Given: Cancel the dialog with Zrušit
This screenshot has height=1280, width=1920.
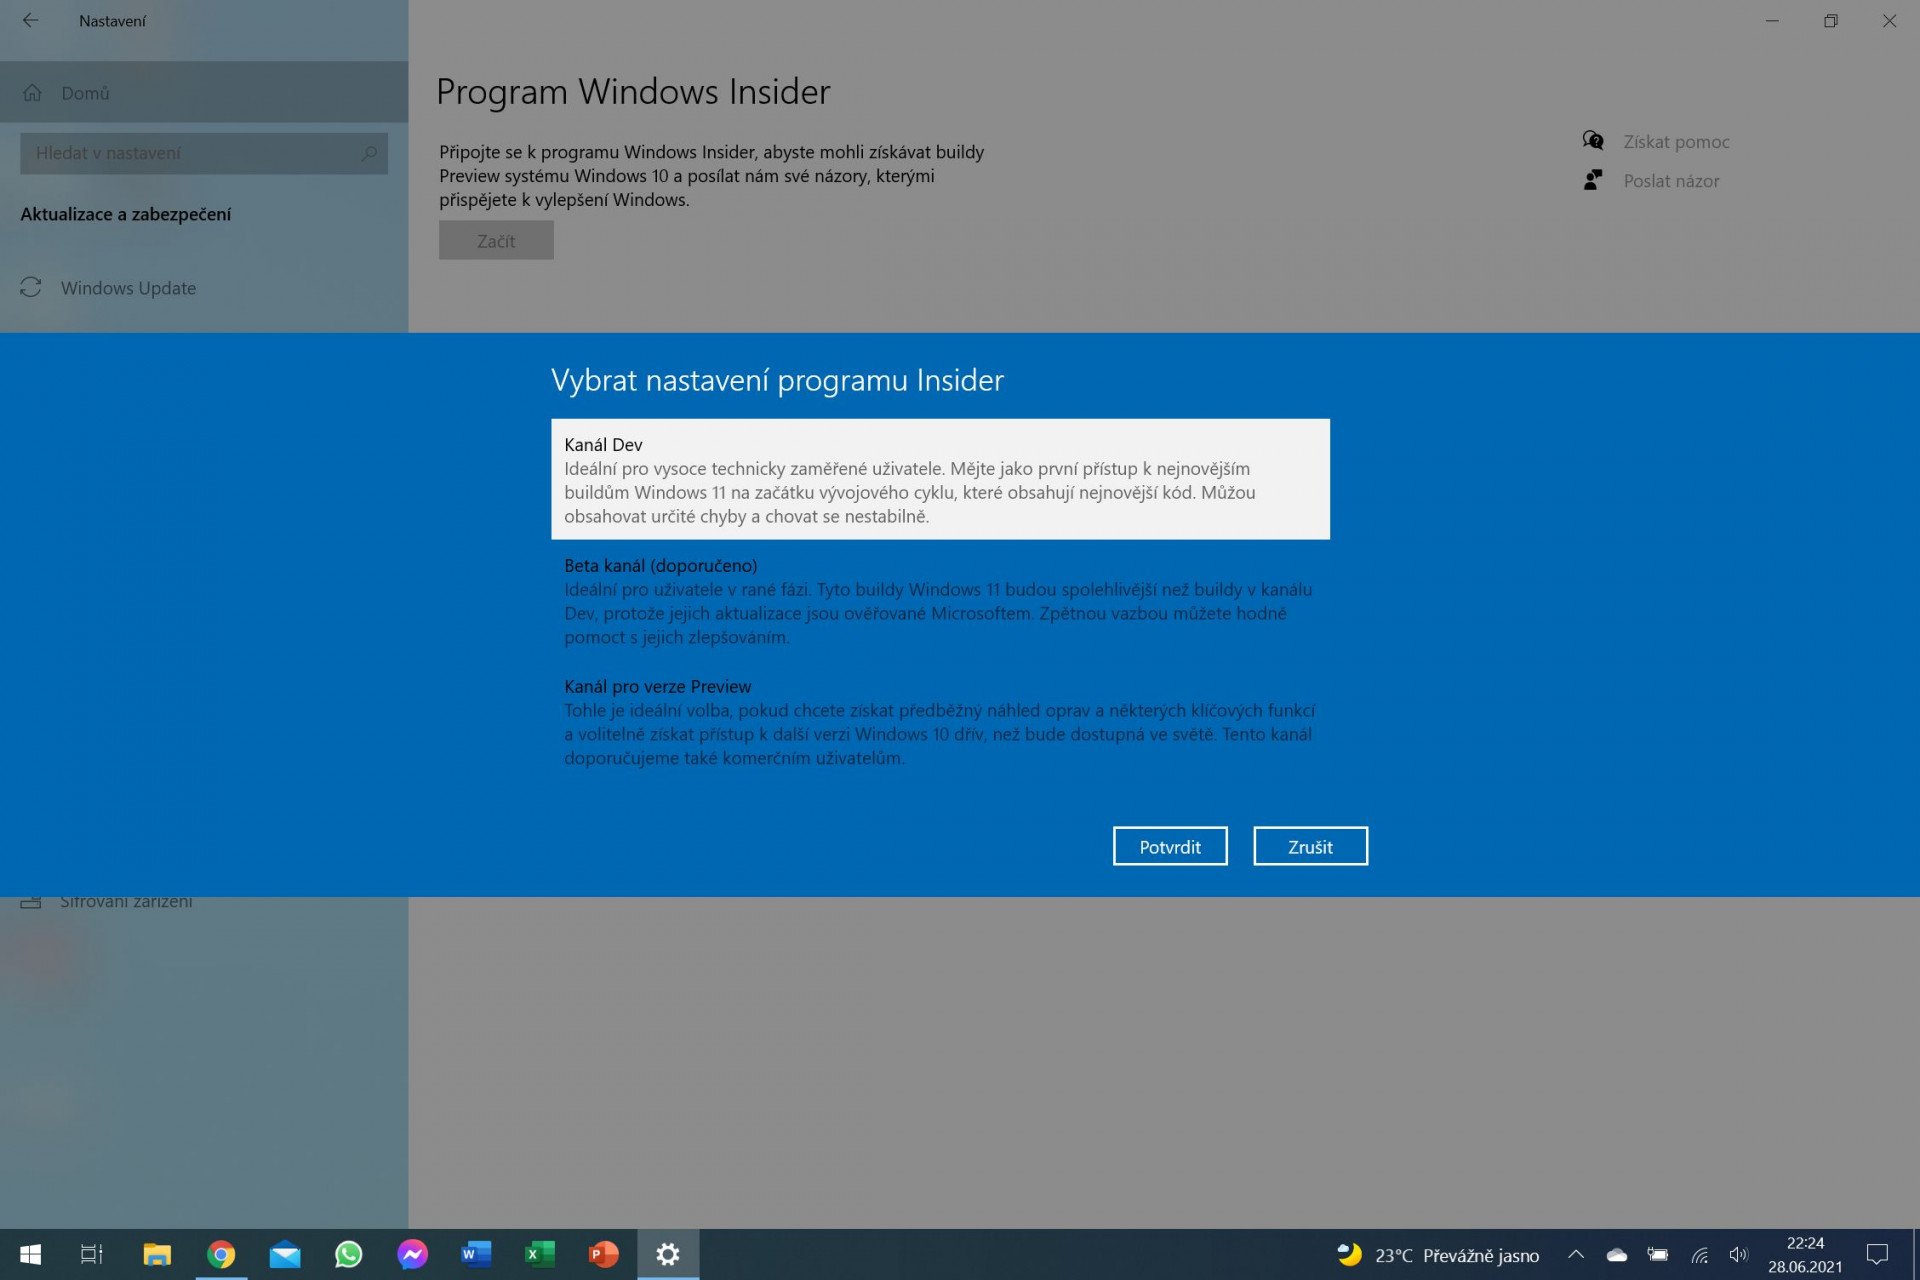Looking at the screenshot, I should (x=1310, y=846).
